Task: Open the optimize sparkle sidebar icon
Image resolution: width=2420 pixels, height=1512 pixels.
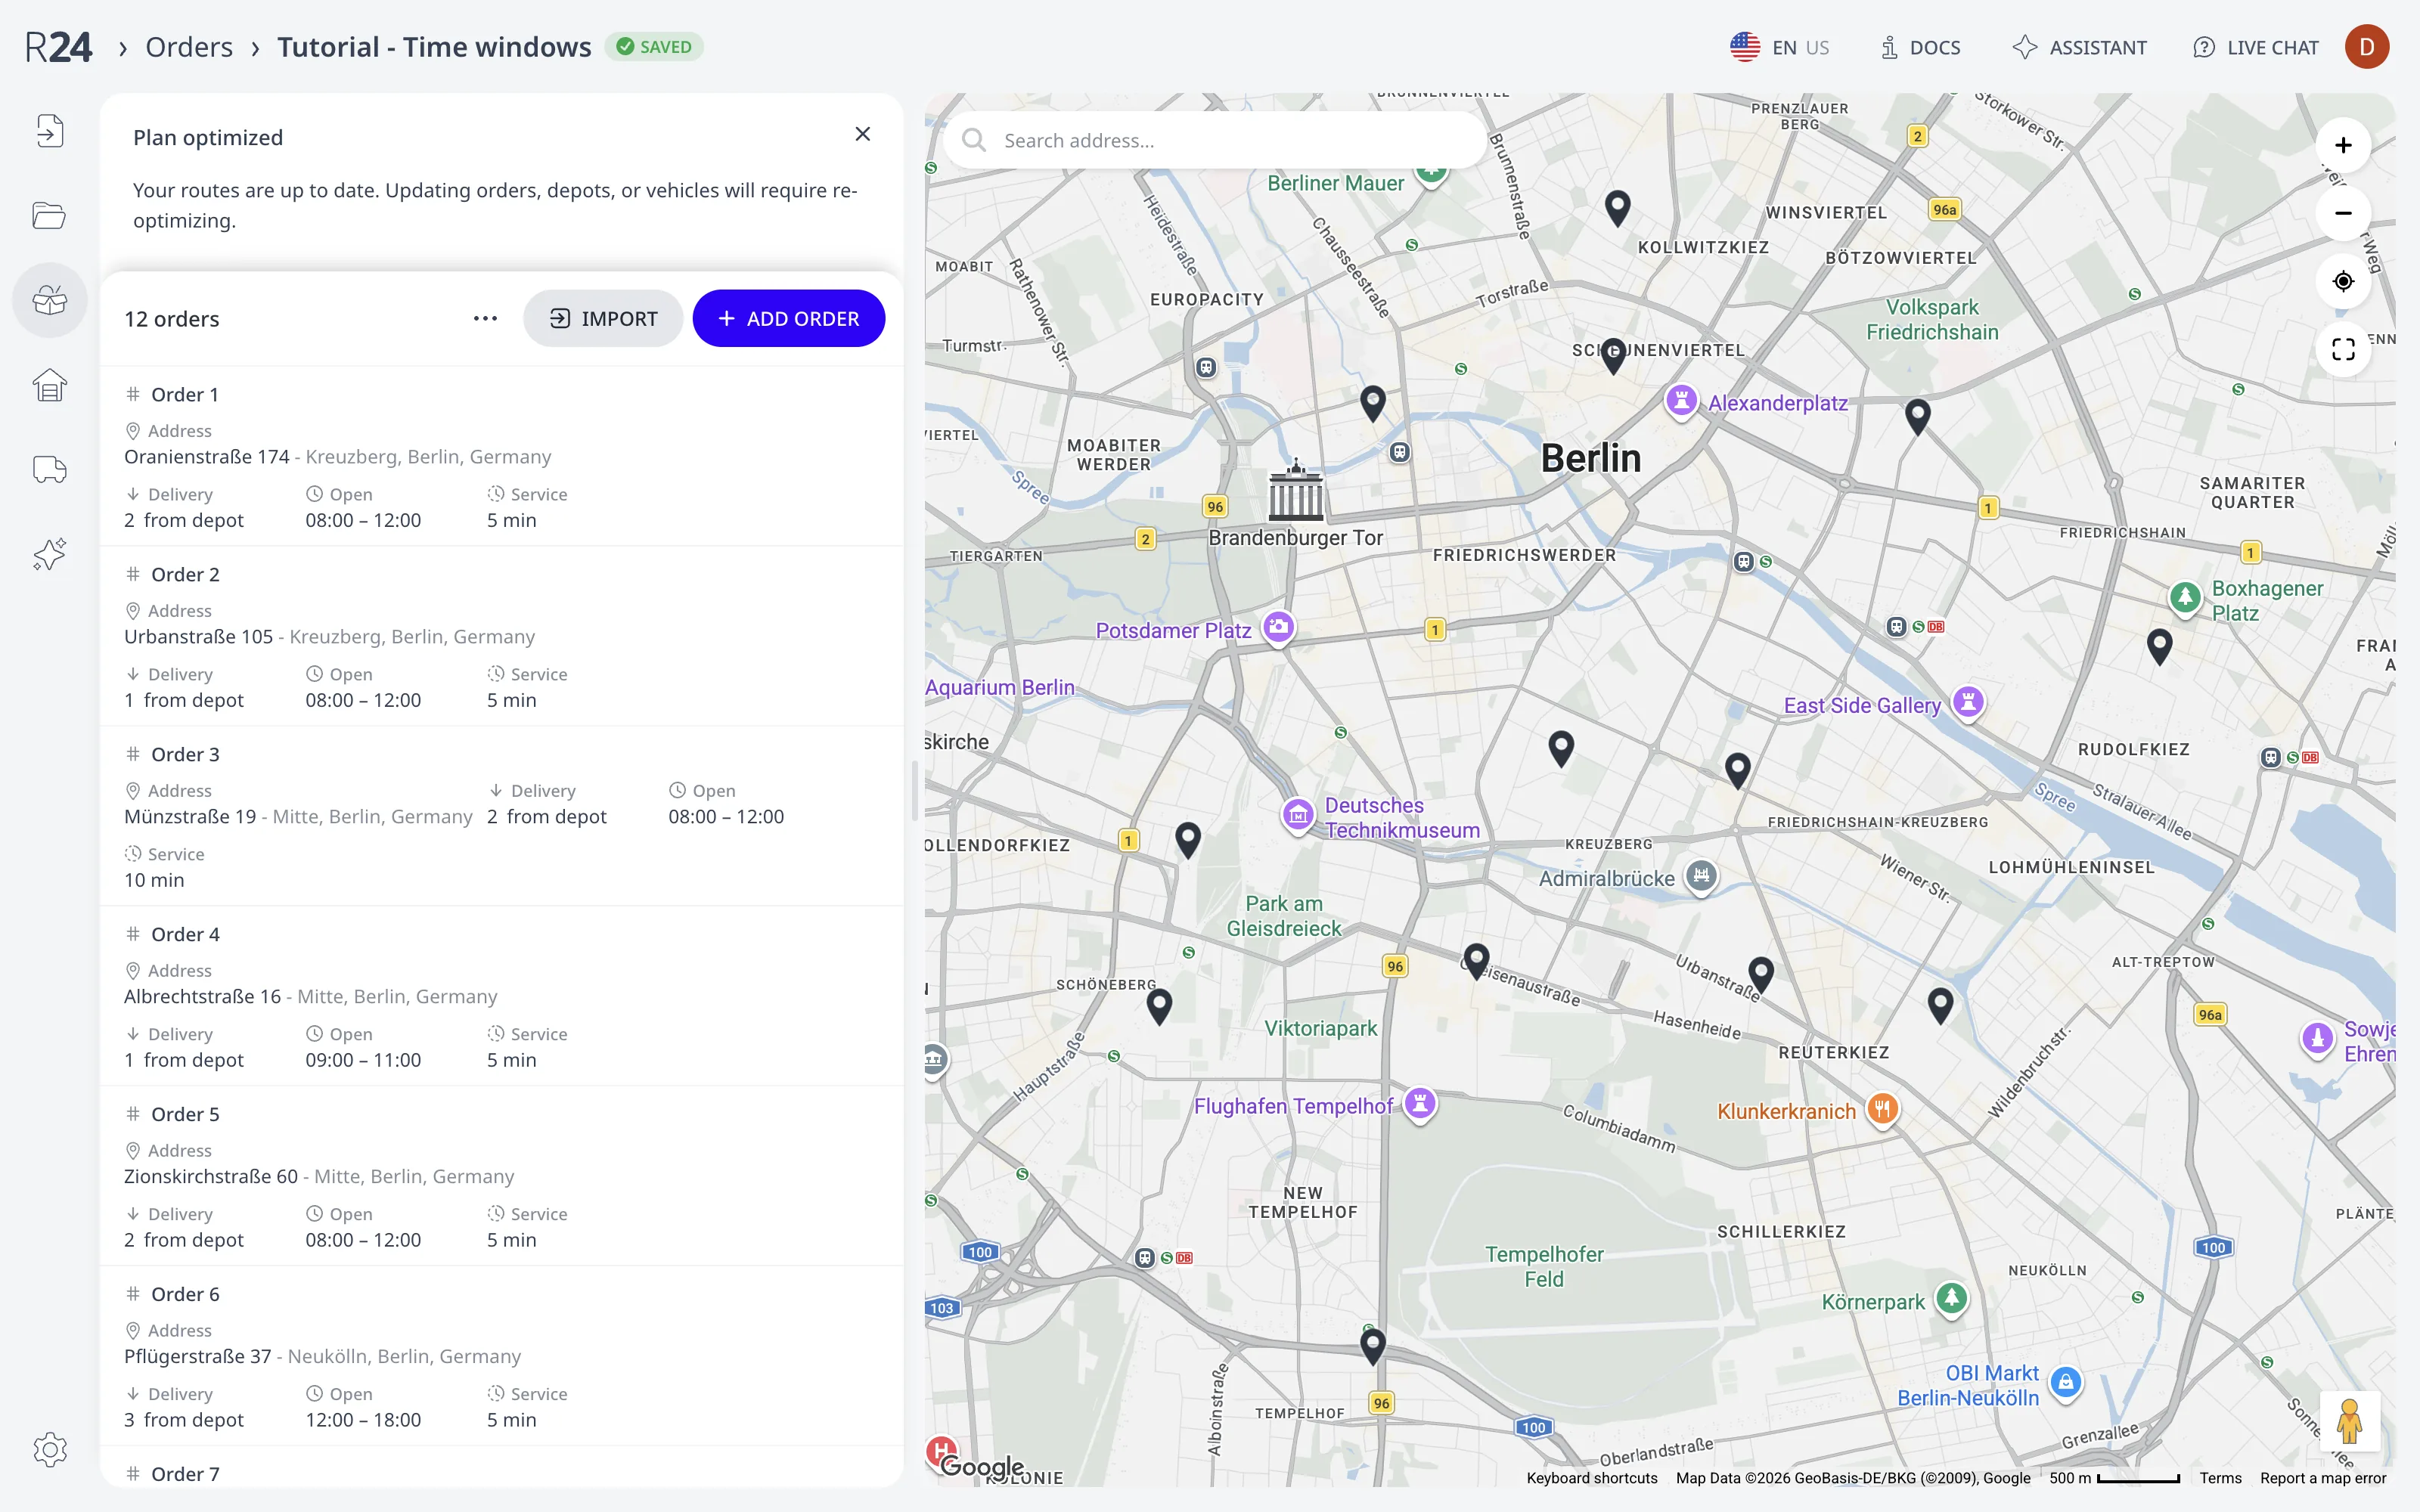Action: coord(49,554)
